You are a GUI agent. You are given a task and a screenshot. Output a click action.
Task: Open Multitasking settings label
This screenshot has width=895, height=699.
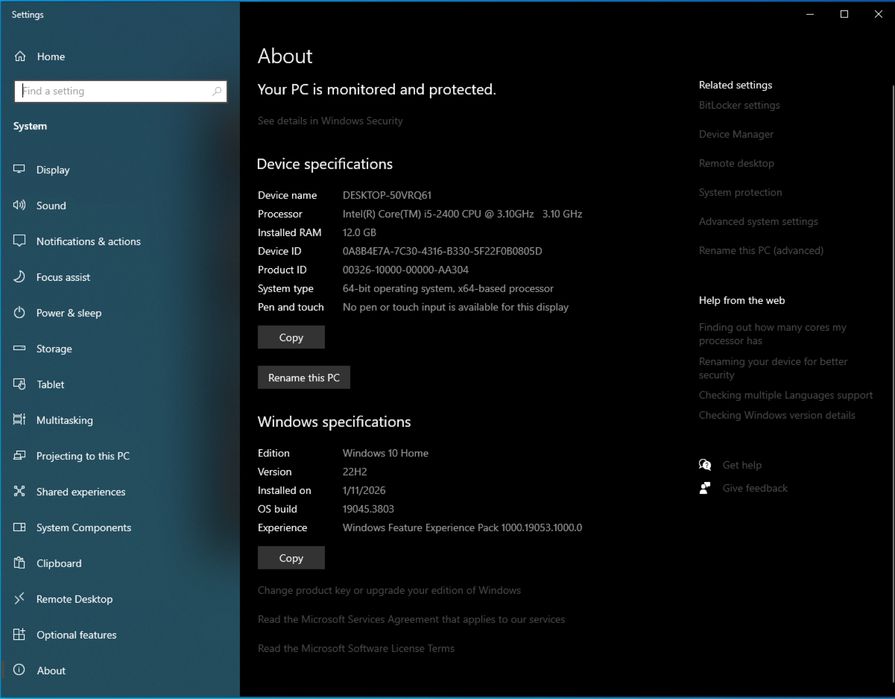point(64,421)
